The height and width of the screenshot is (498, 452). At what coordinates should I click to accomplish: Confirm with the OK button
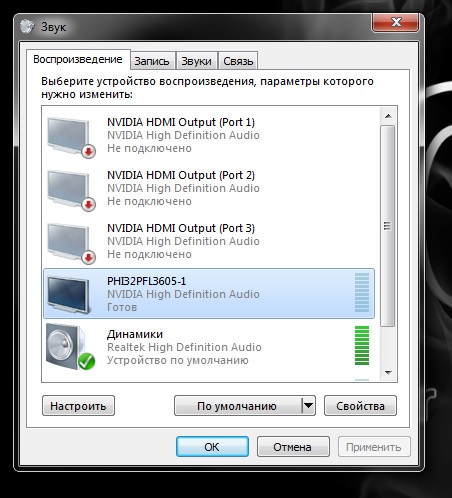212,447
